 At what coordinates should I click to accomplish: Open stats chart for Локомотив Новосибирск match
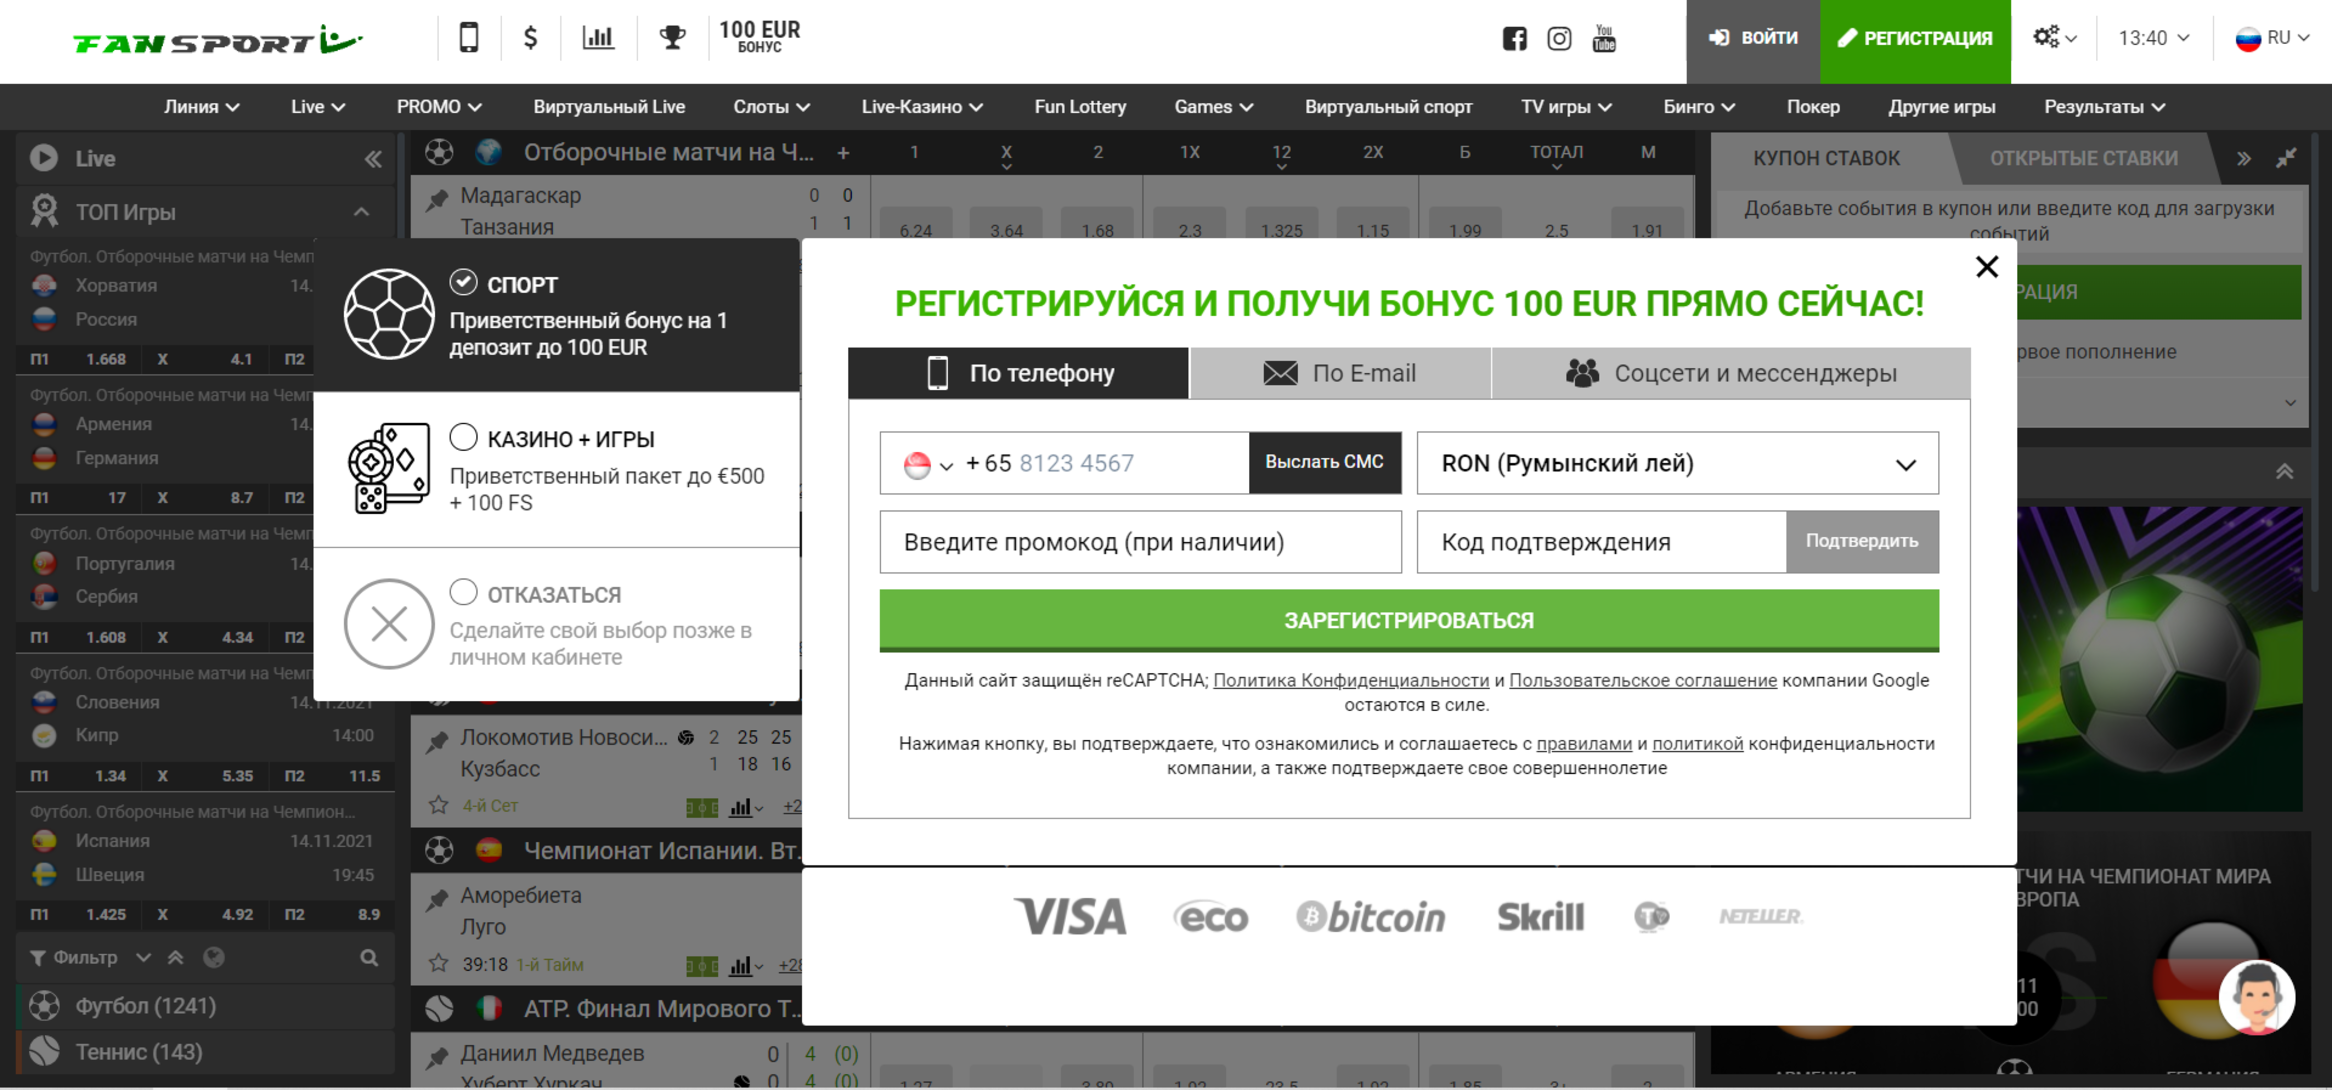[745, 807]
